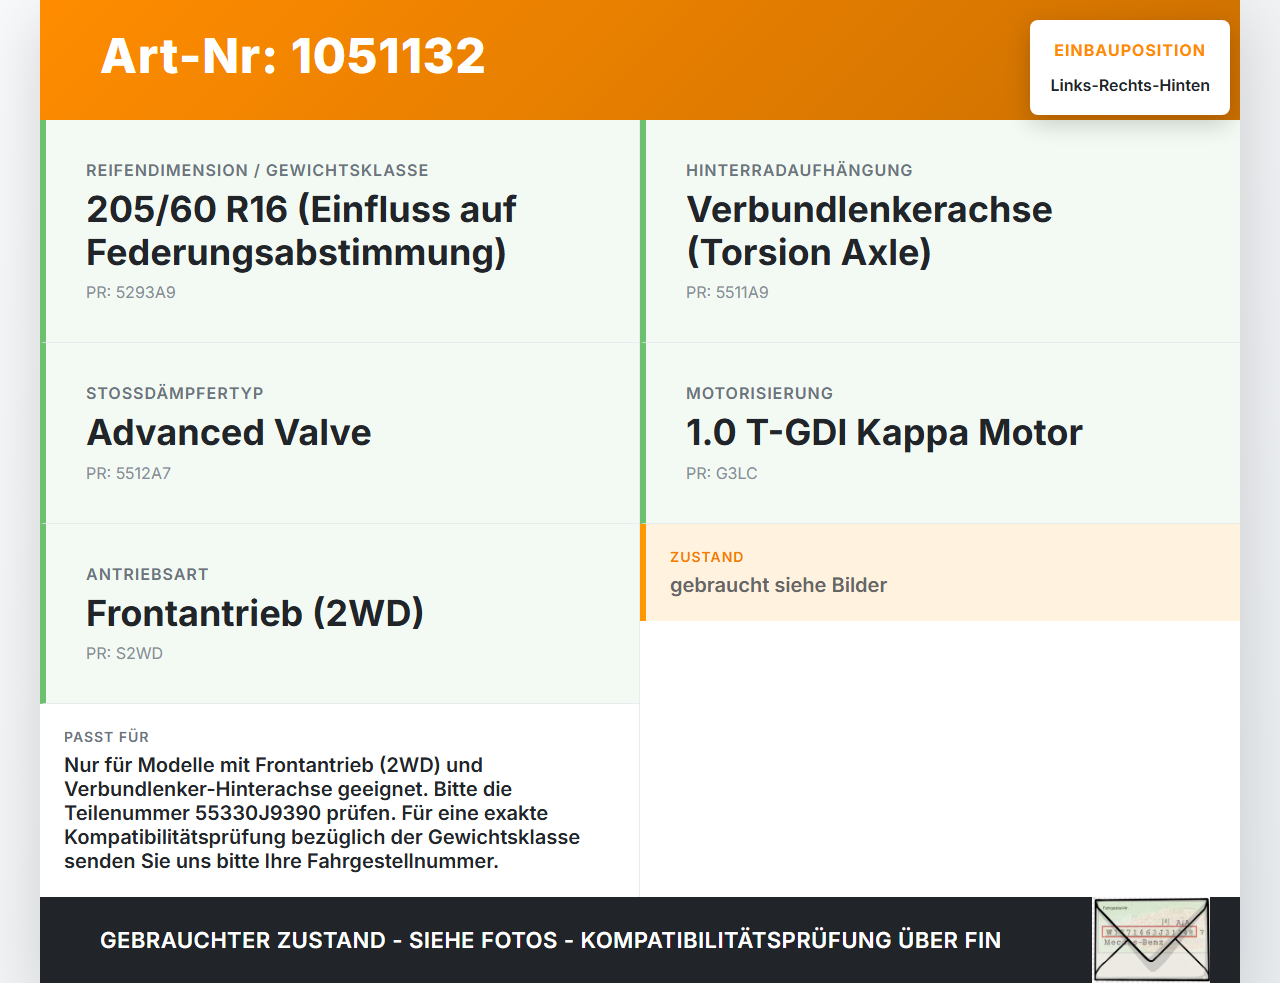This screenshot has height=983, width=1280.
Task: Select Verbundlenkerachse (Torsion Axle) value
Action: pos(869,231)
